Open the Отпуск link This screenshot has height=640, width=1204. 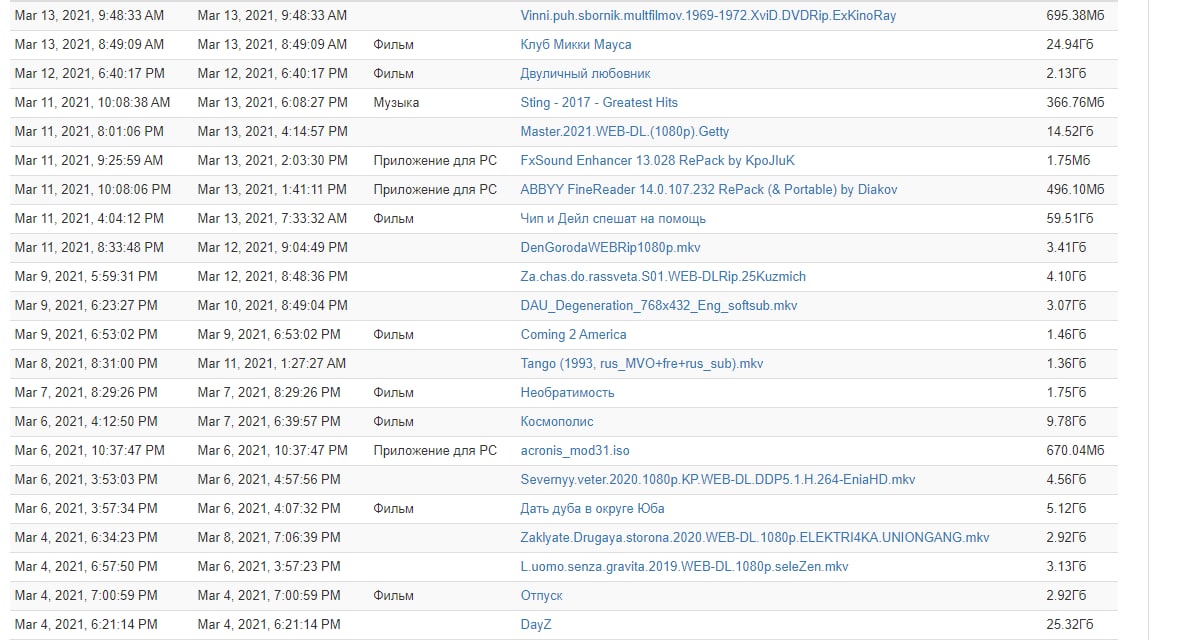pyautogui.click(x=541, y=596)
